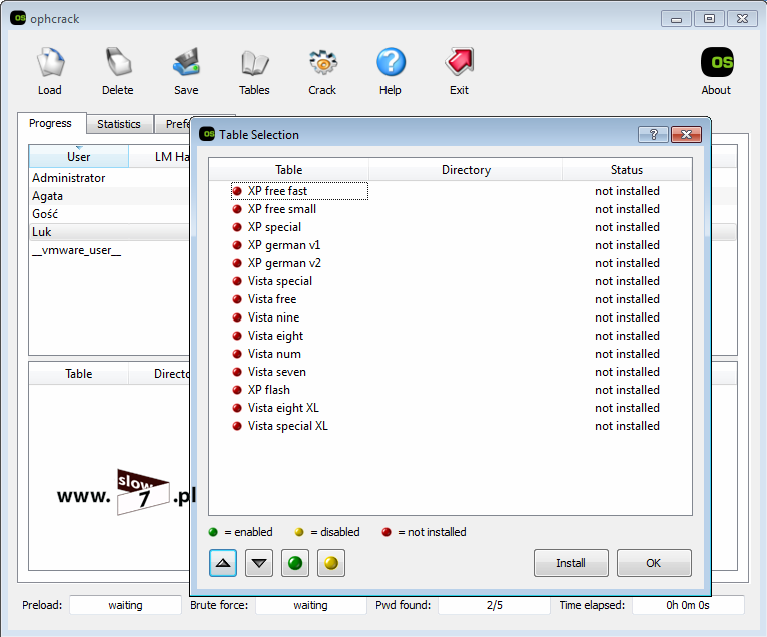767x637 pixels.
Task: Click the Table header in the lower main panel
Action: [x=79, y=374]
